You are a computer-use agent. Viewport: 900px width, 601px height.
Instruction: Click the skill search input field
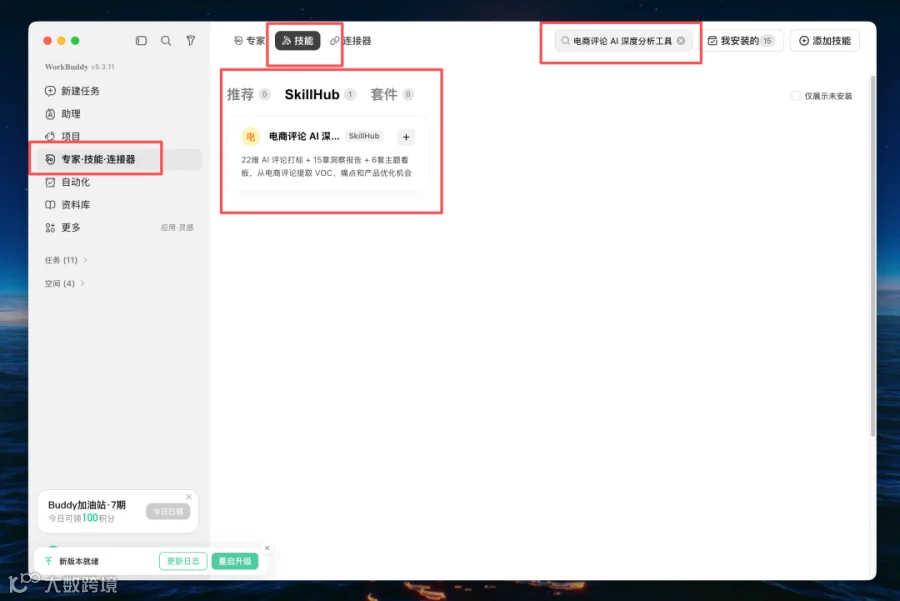click(623, 41)
